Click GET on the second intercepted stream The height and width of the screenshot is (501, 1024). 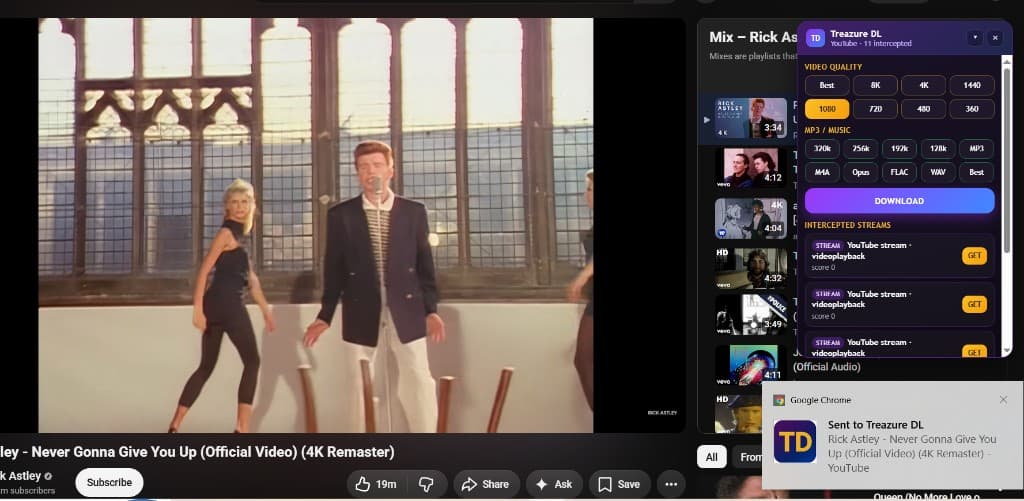(x=974, y=304)
